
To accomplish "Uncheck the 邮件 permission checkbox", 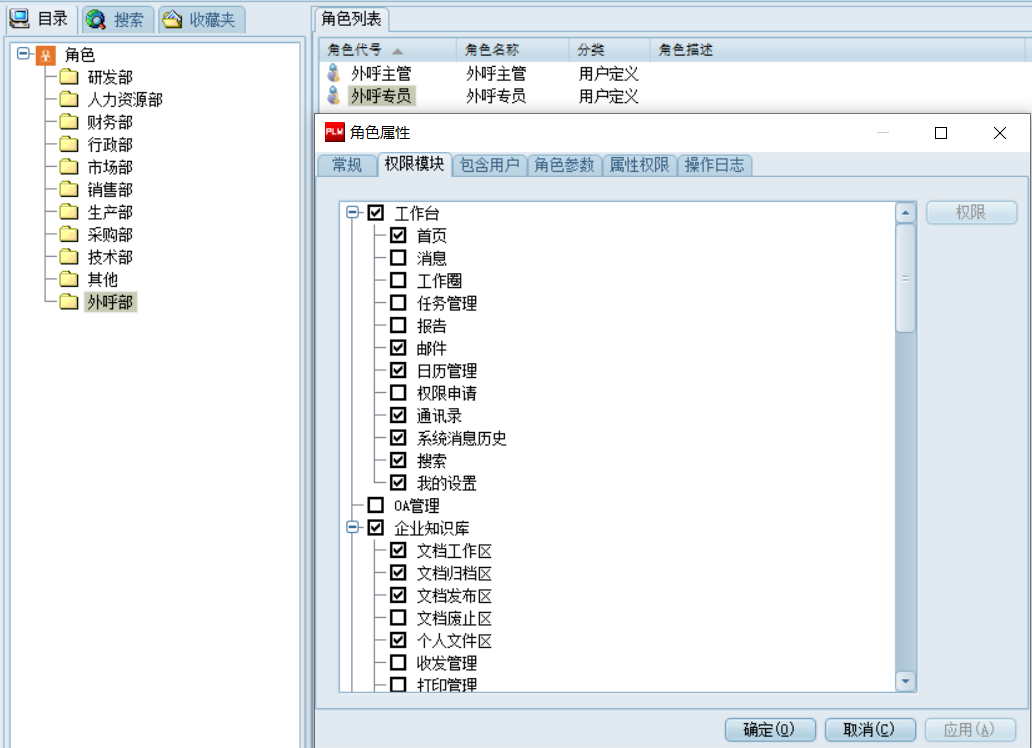I will click(398, 348).
